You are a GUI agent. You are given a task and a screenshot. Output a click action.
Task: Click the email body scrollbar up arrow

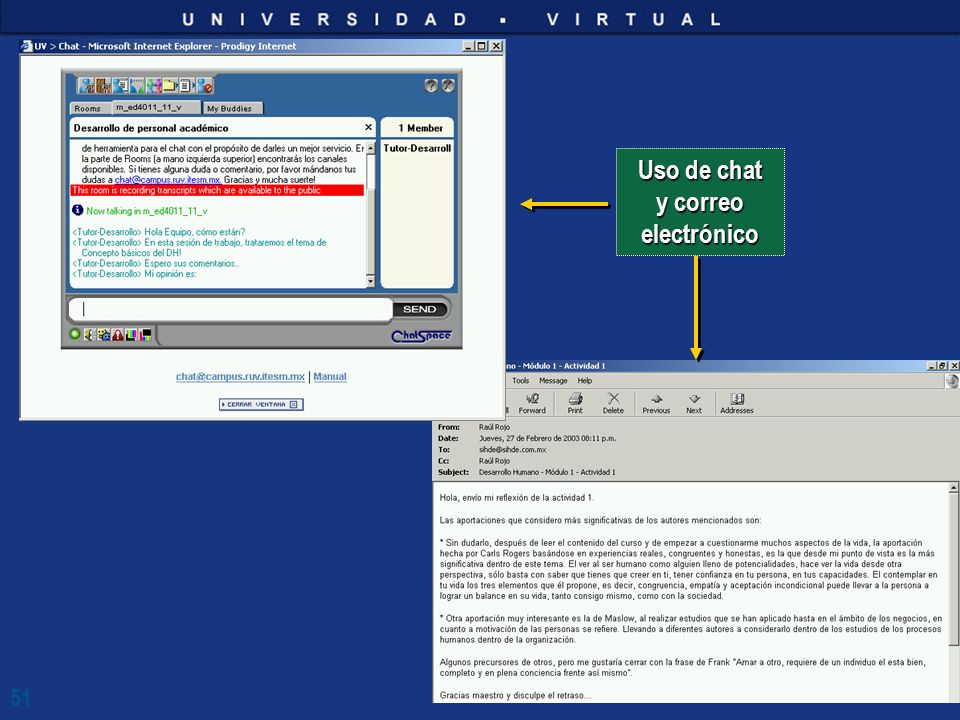954,488
